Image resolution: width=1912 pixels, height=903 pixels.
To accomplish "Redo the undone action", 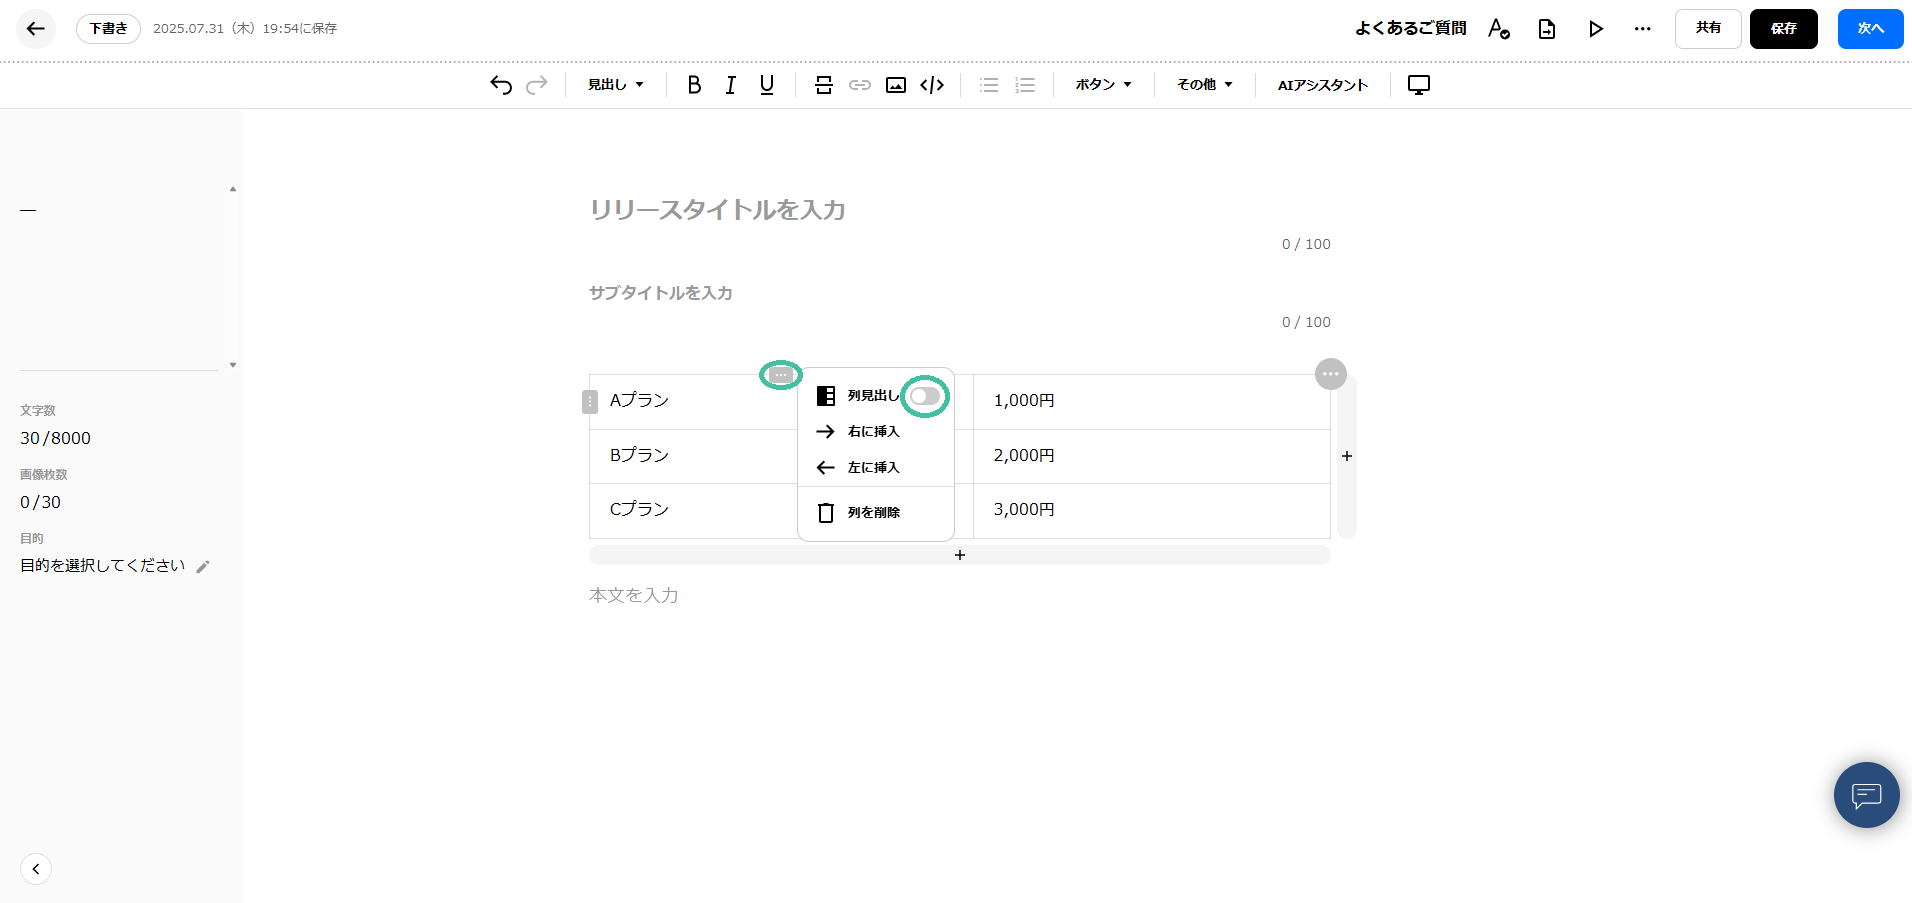I will click(537, 85).
